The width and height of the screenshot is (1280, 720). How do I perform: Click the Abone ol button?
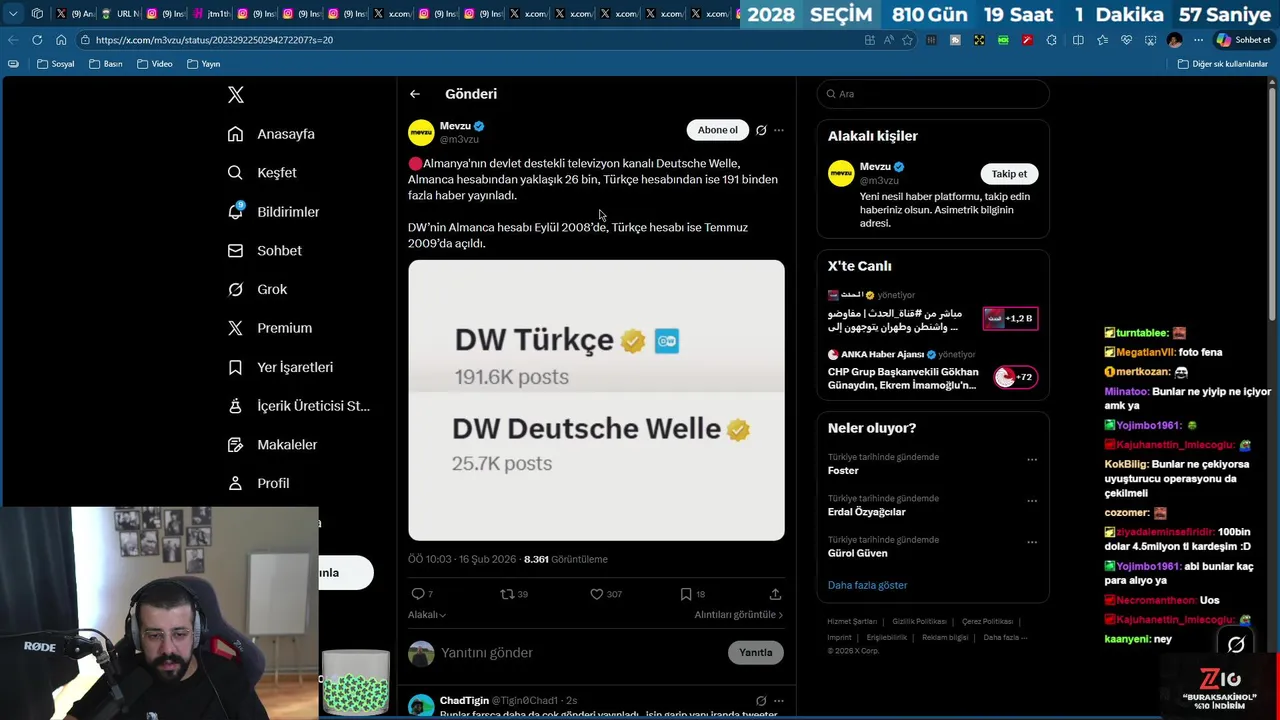click(717, 130)
